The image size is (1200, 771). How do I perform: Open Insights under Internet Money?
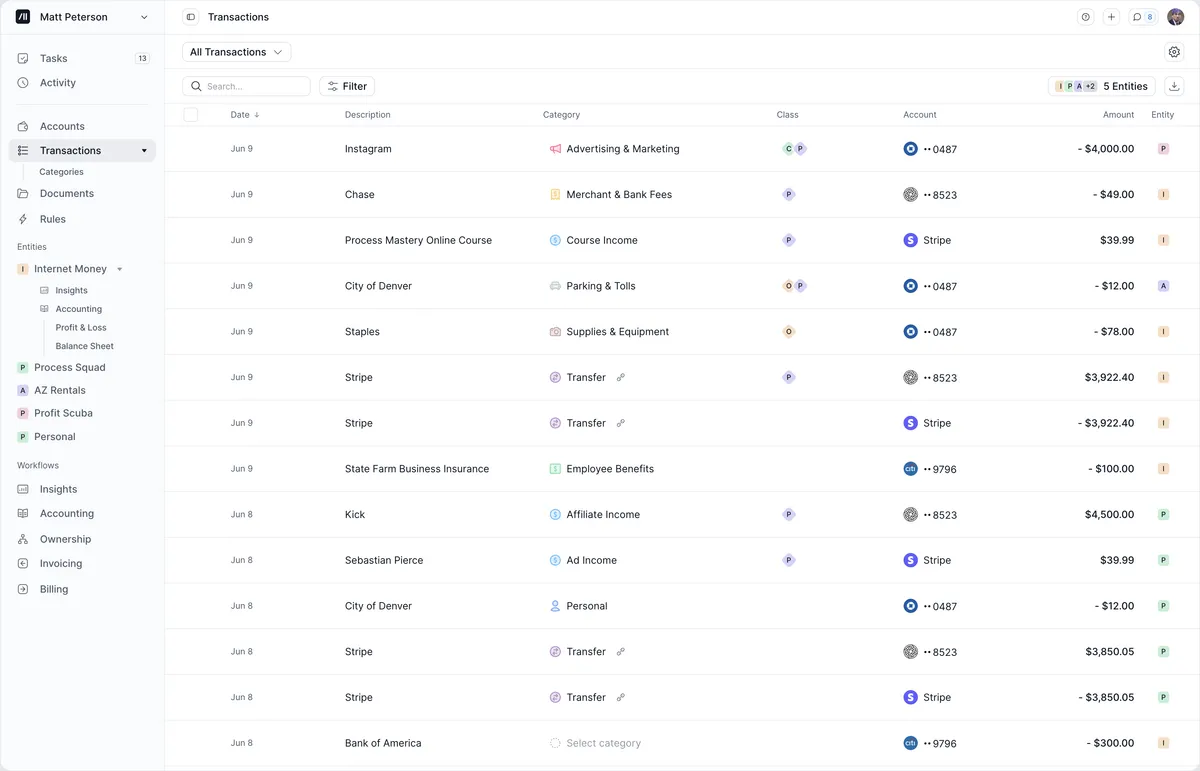point(71,291)
